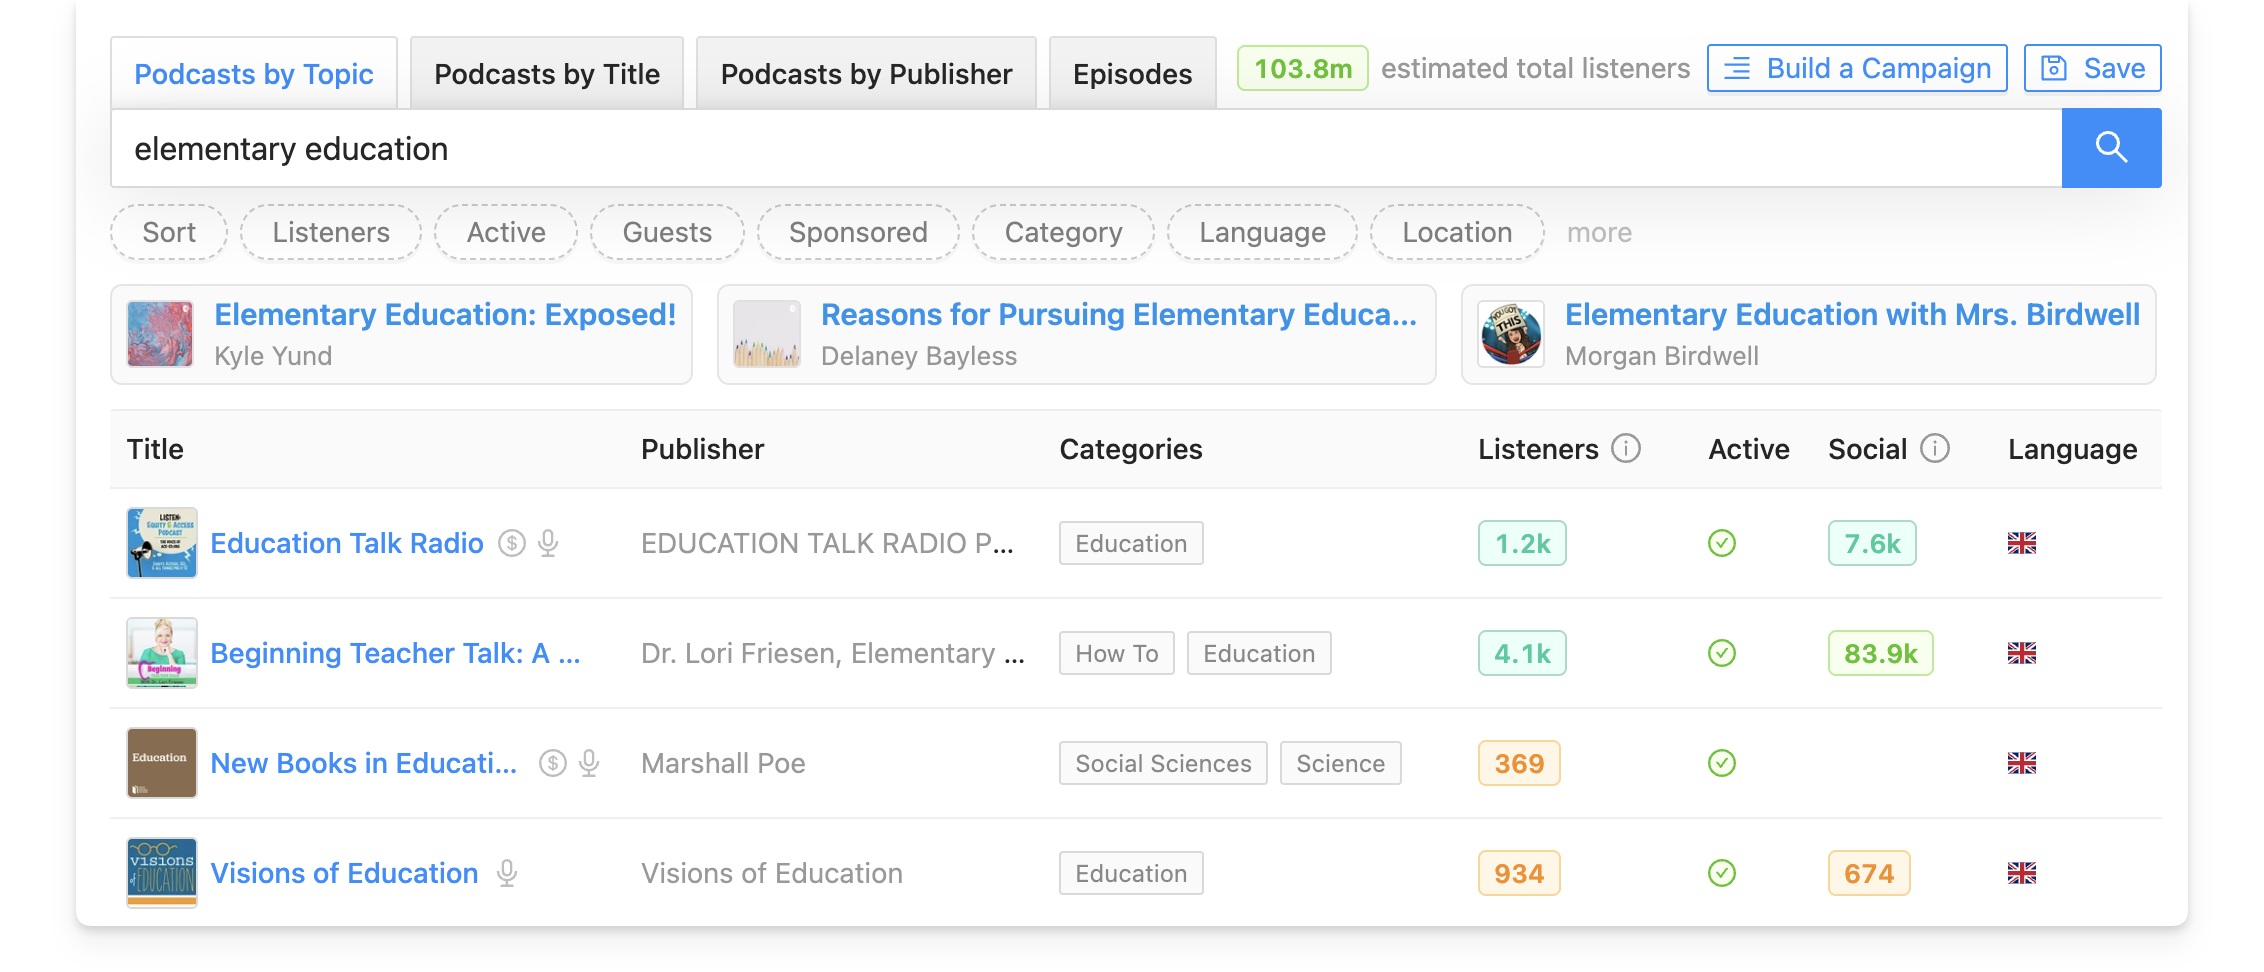The height and width of the screenshot is (972, 2264).
Task: Click the Save icon button top right
Action: [x=2092, y=68]
